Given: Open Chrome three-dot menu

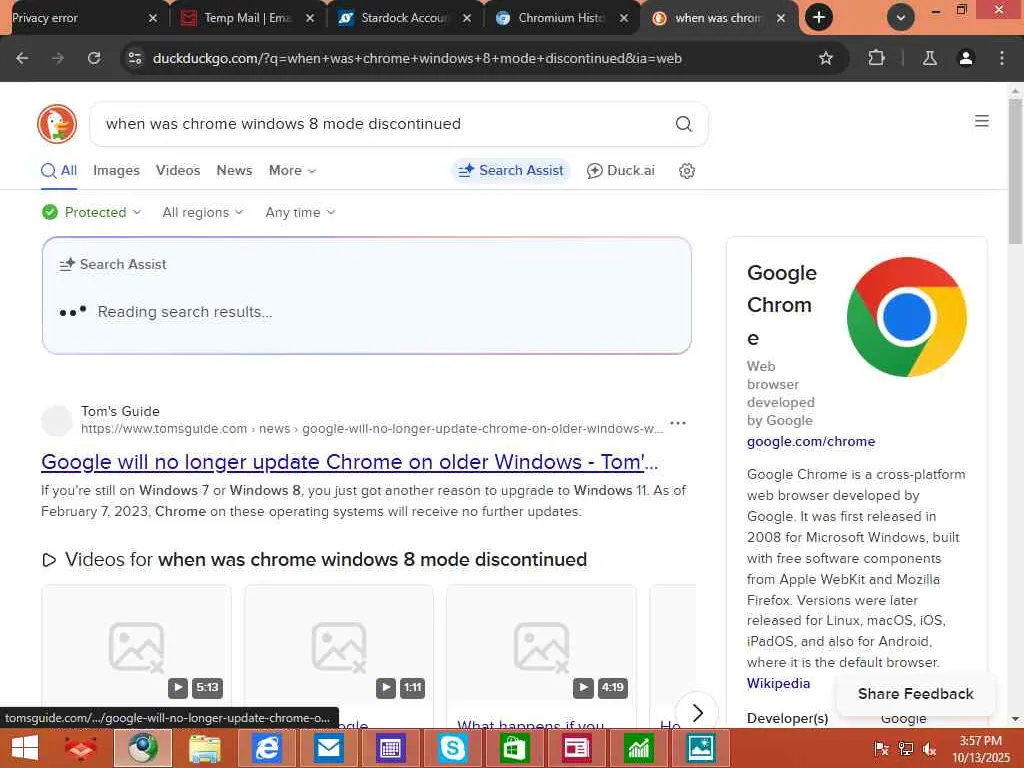Looking at the screenshot, I should (x=1002, y=58).
